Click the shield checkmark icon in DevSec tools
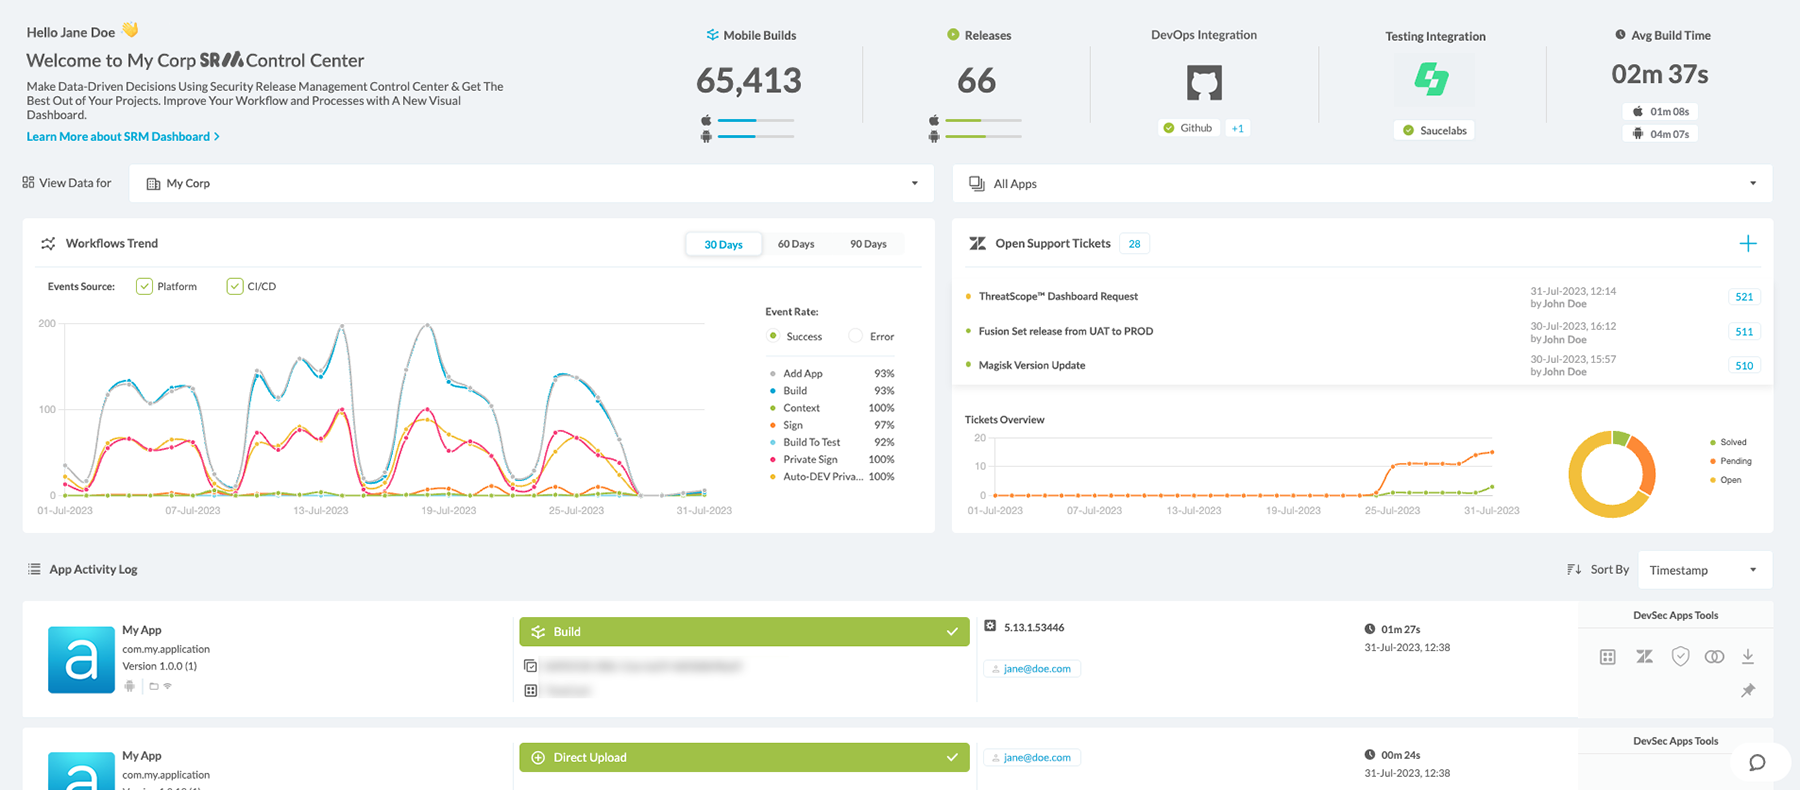The width and height of the screenshot is (1800, 790). [x=1680, y=657]
